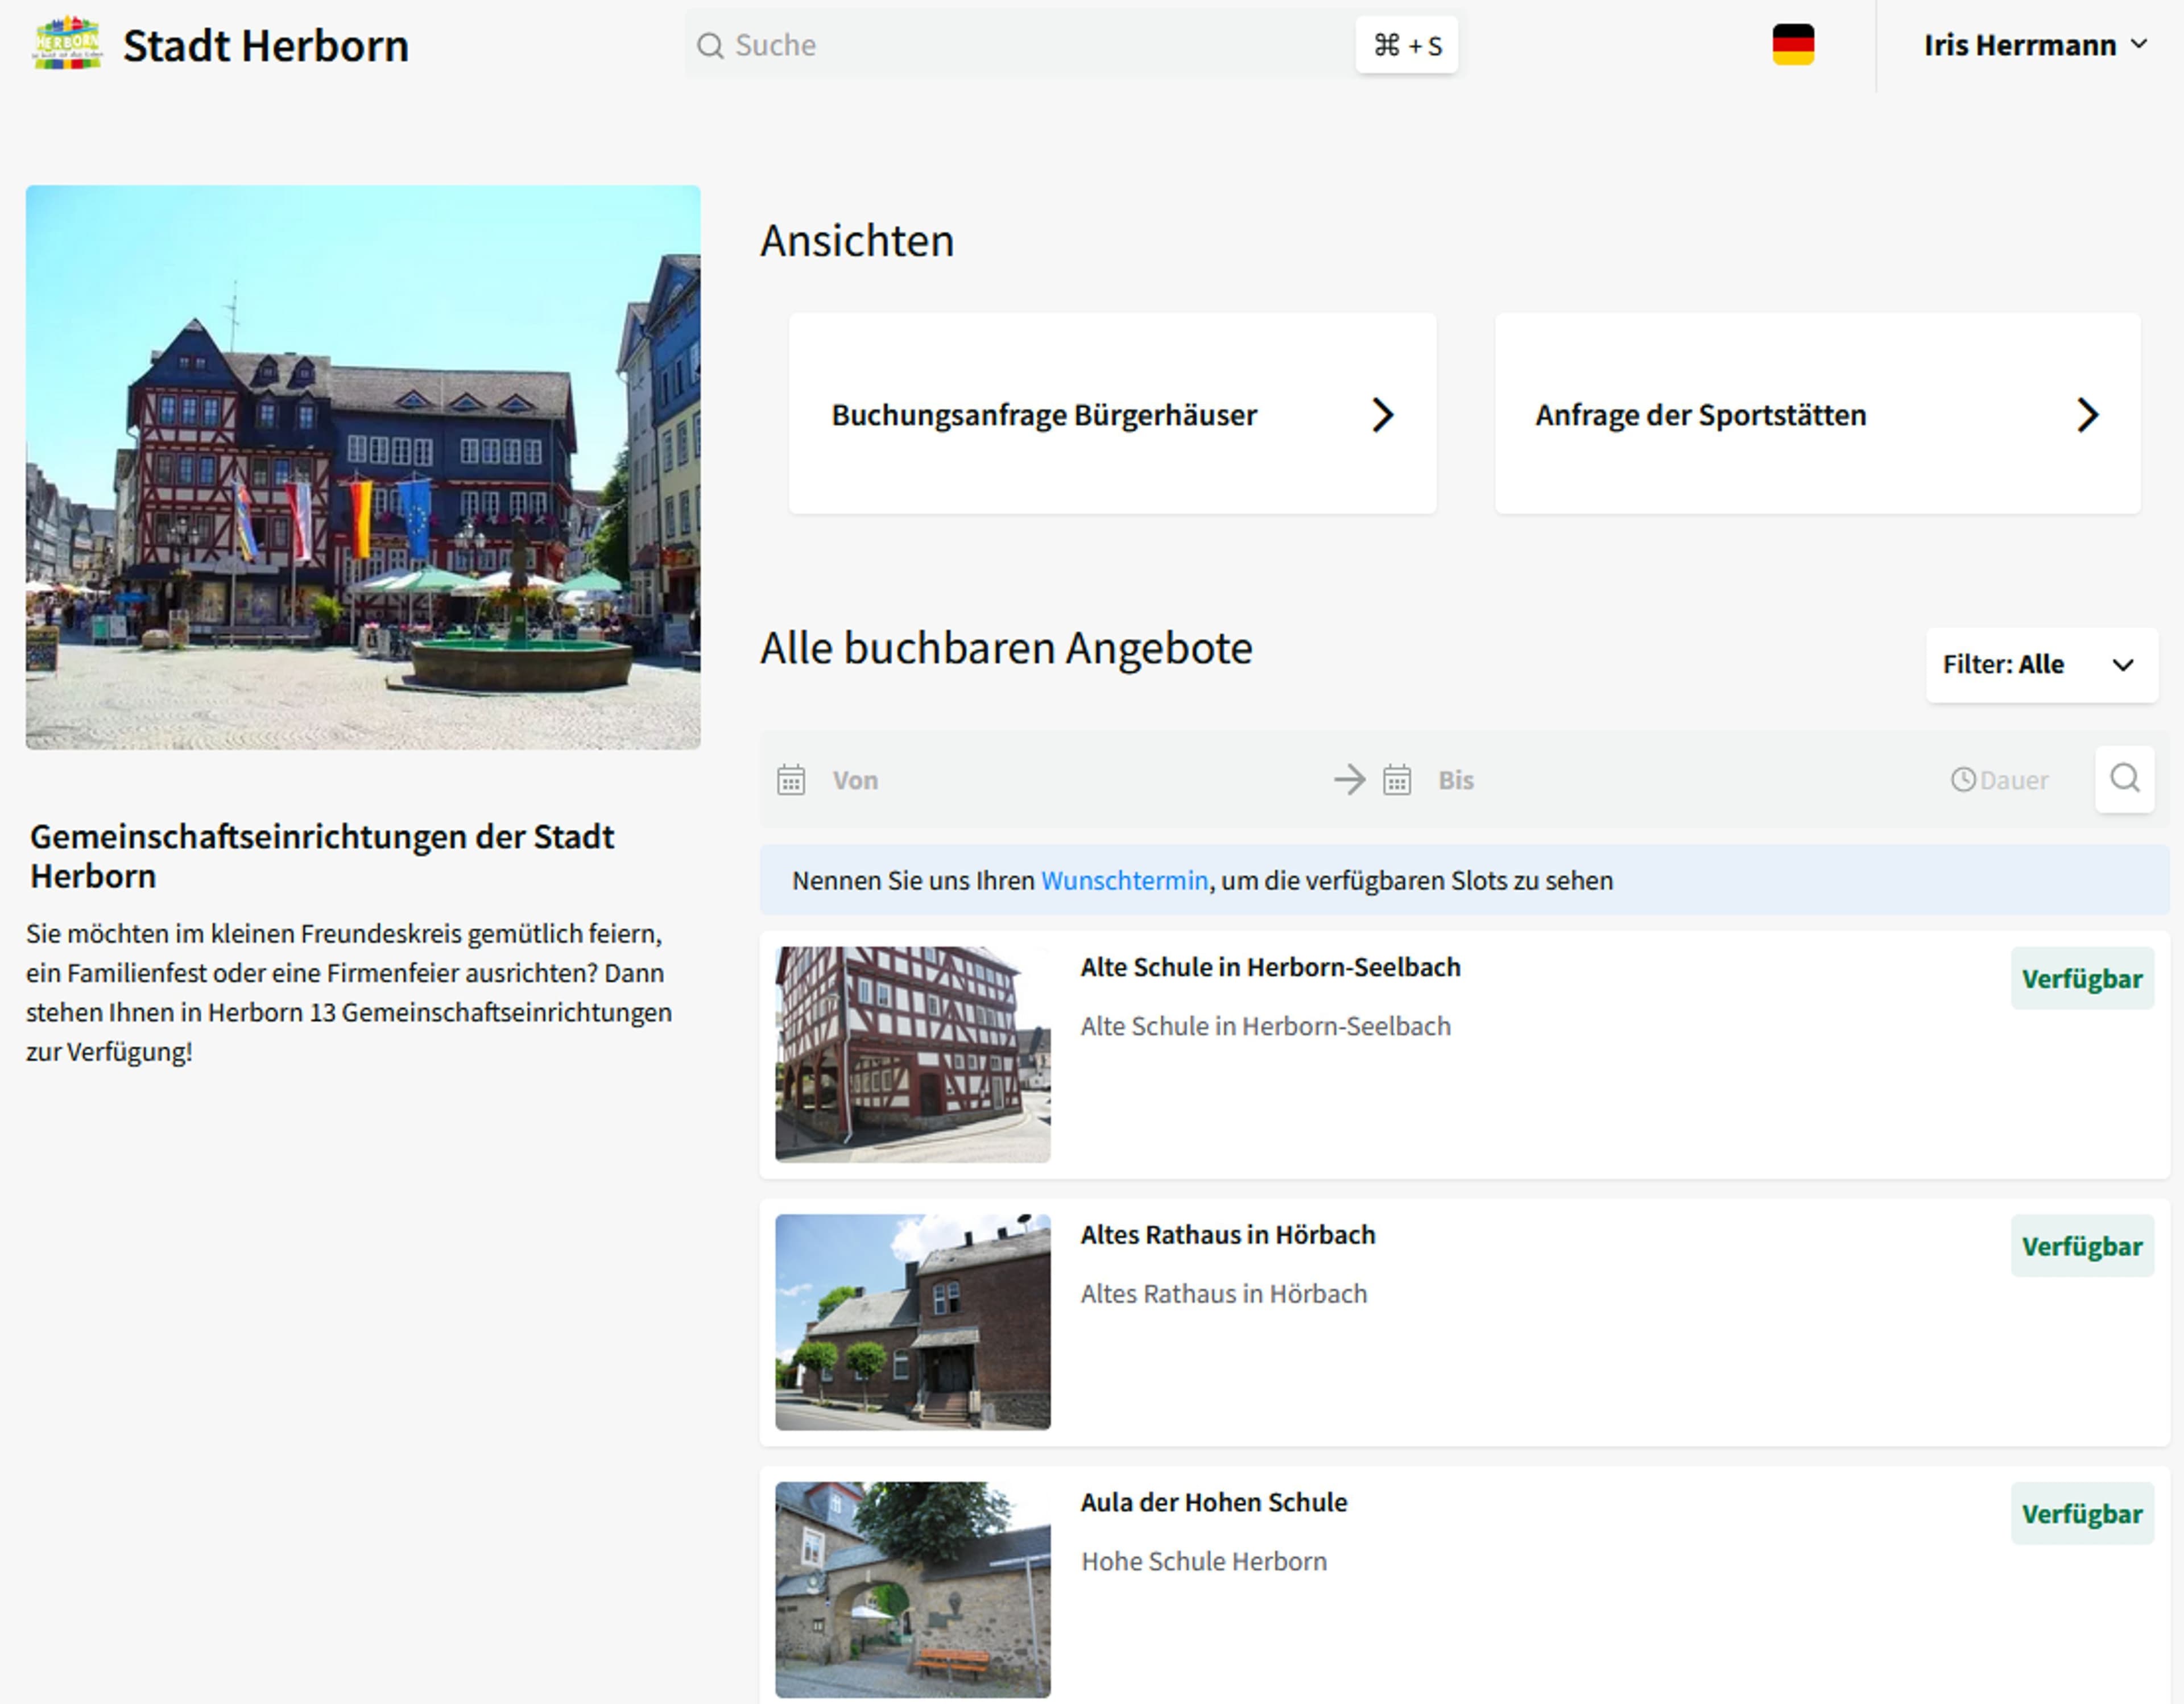
Task: Open Alte Schule in Herborn-Seelbach listing
Action: [1270, 967]
